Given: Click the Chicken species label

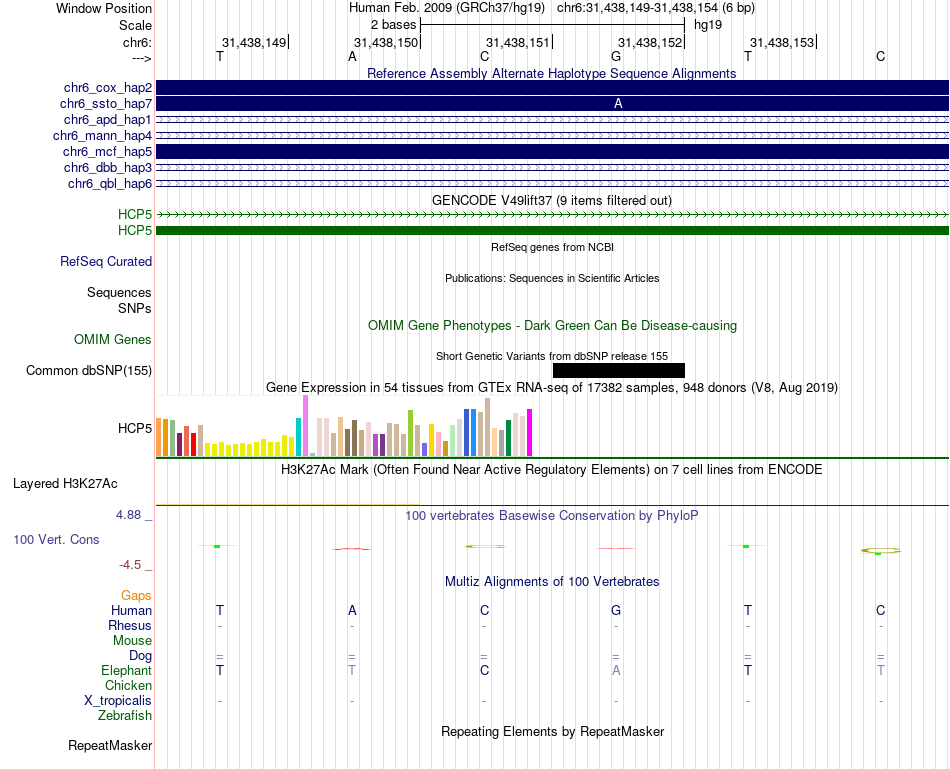Looking at the screenshot, I should click(128, 685).
